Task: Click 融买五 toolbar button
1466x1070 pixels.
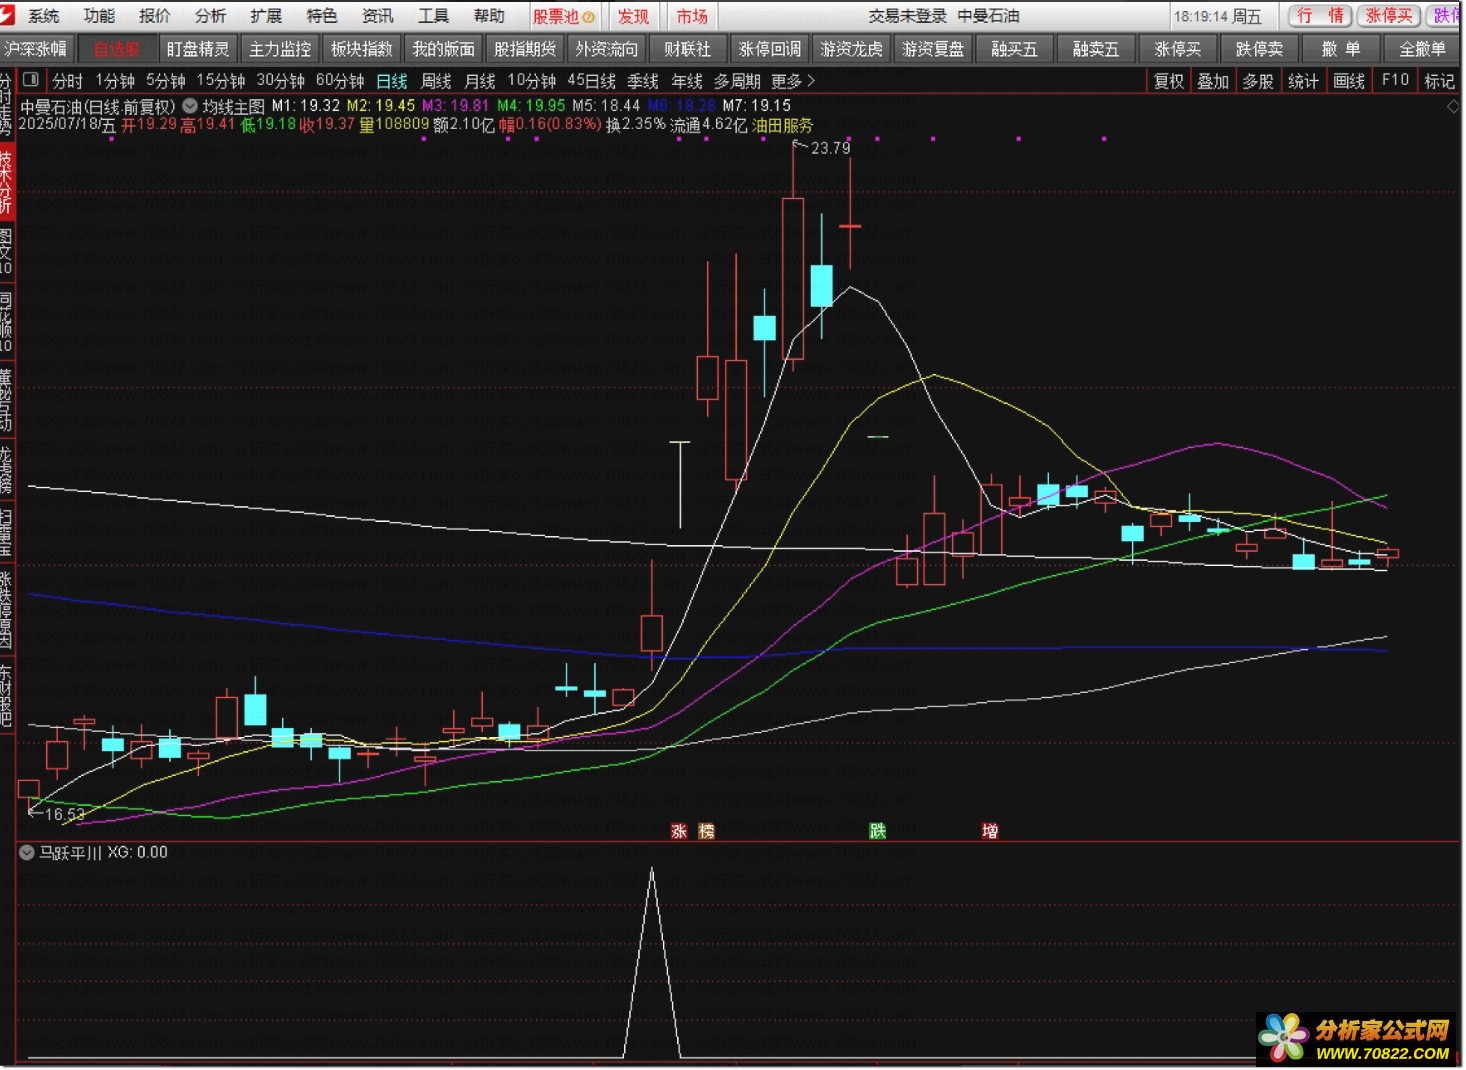Action: coord(1015,49)
